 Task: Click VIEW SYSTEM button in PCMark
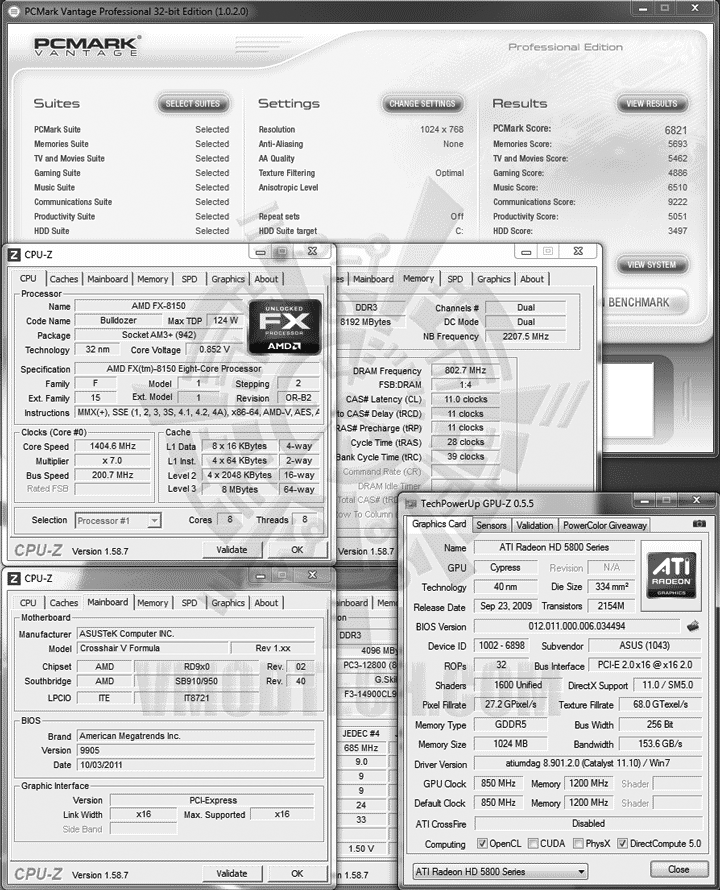(651, 265)
